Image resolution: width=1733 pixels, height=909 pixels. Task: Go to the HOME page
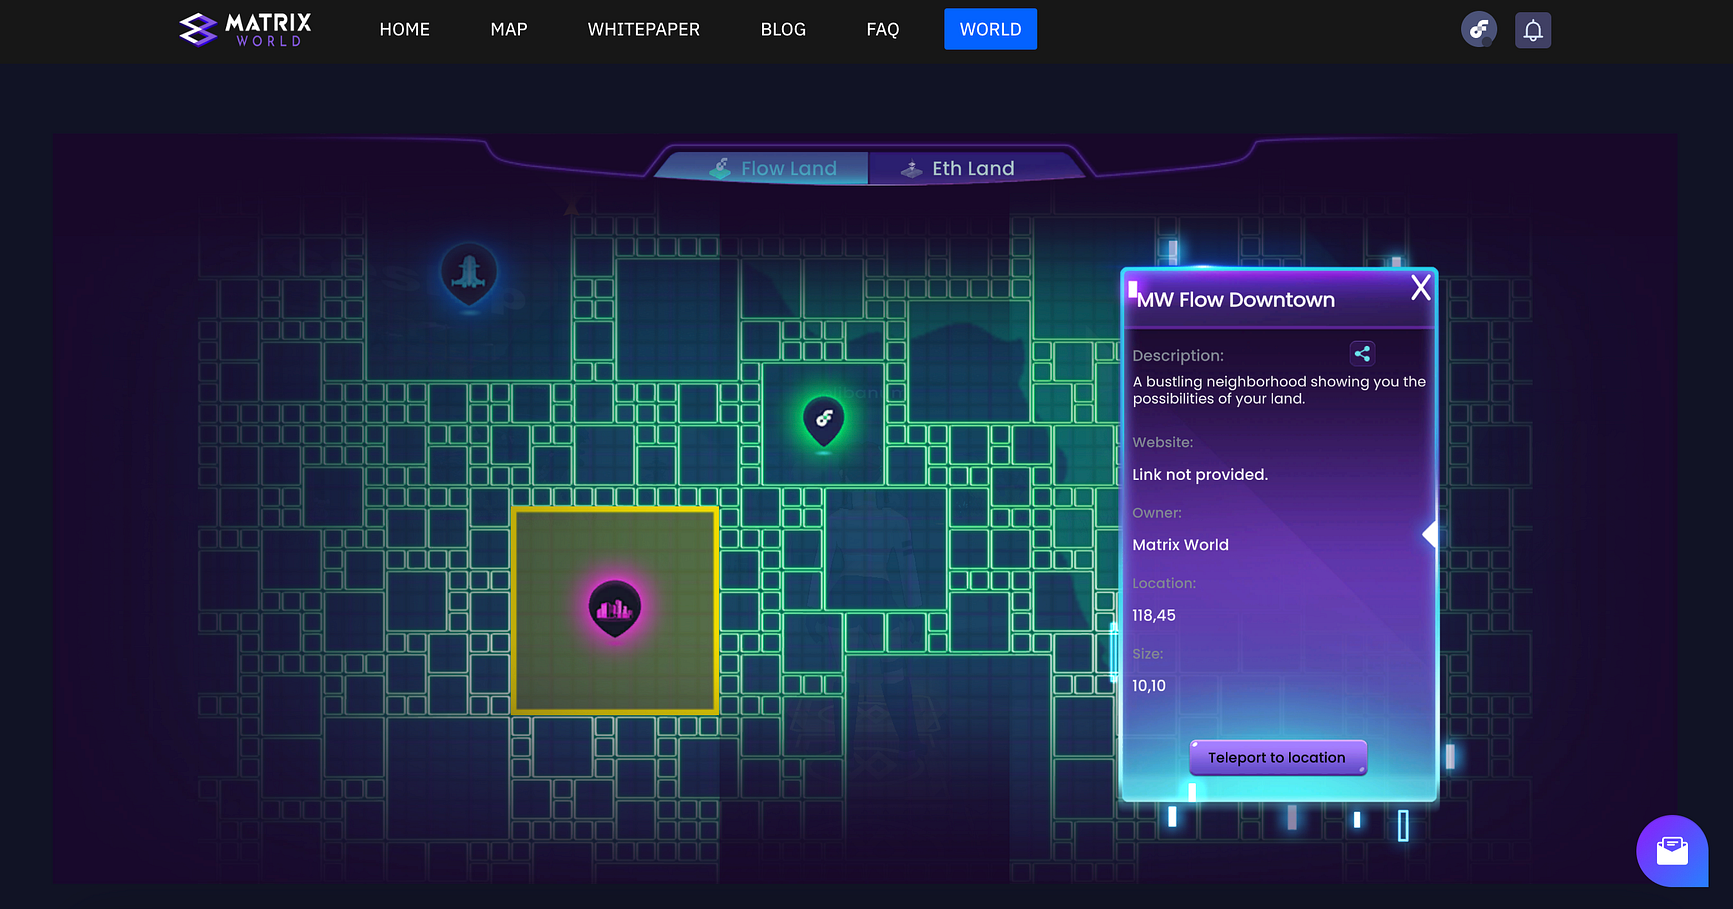(x=404, y=30)
